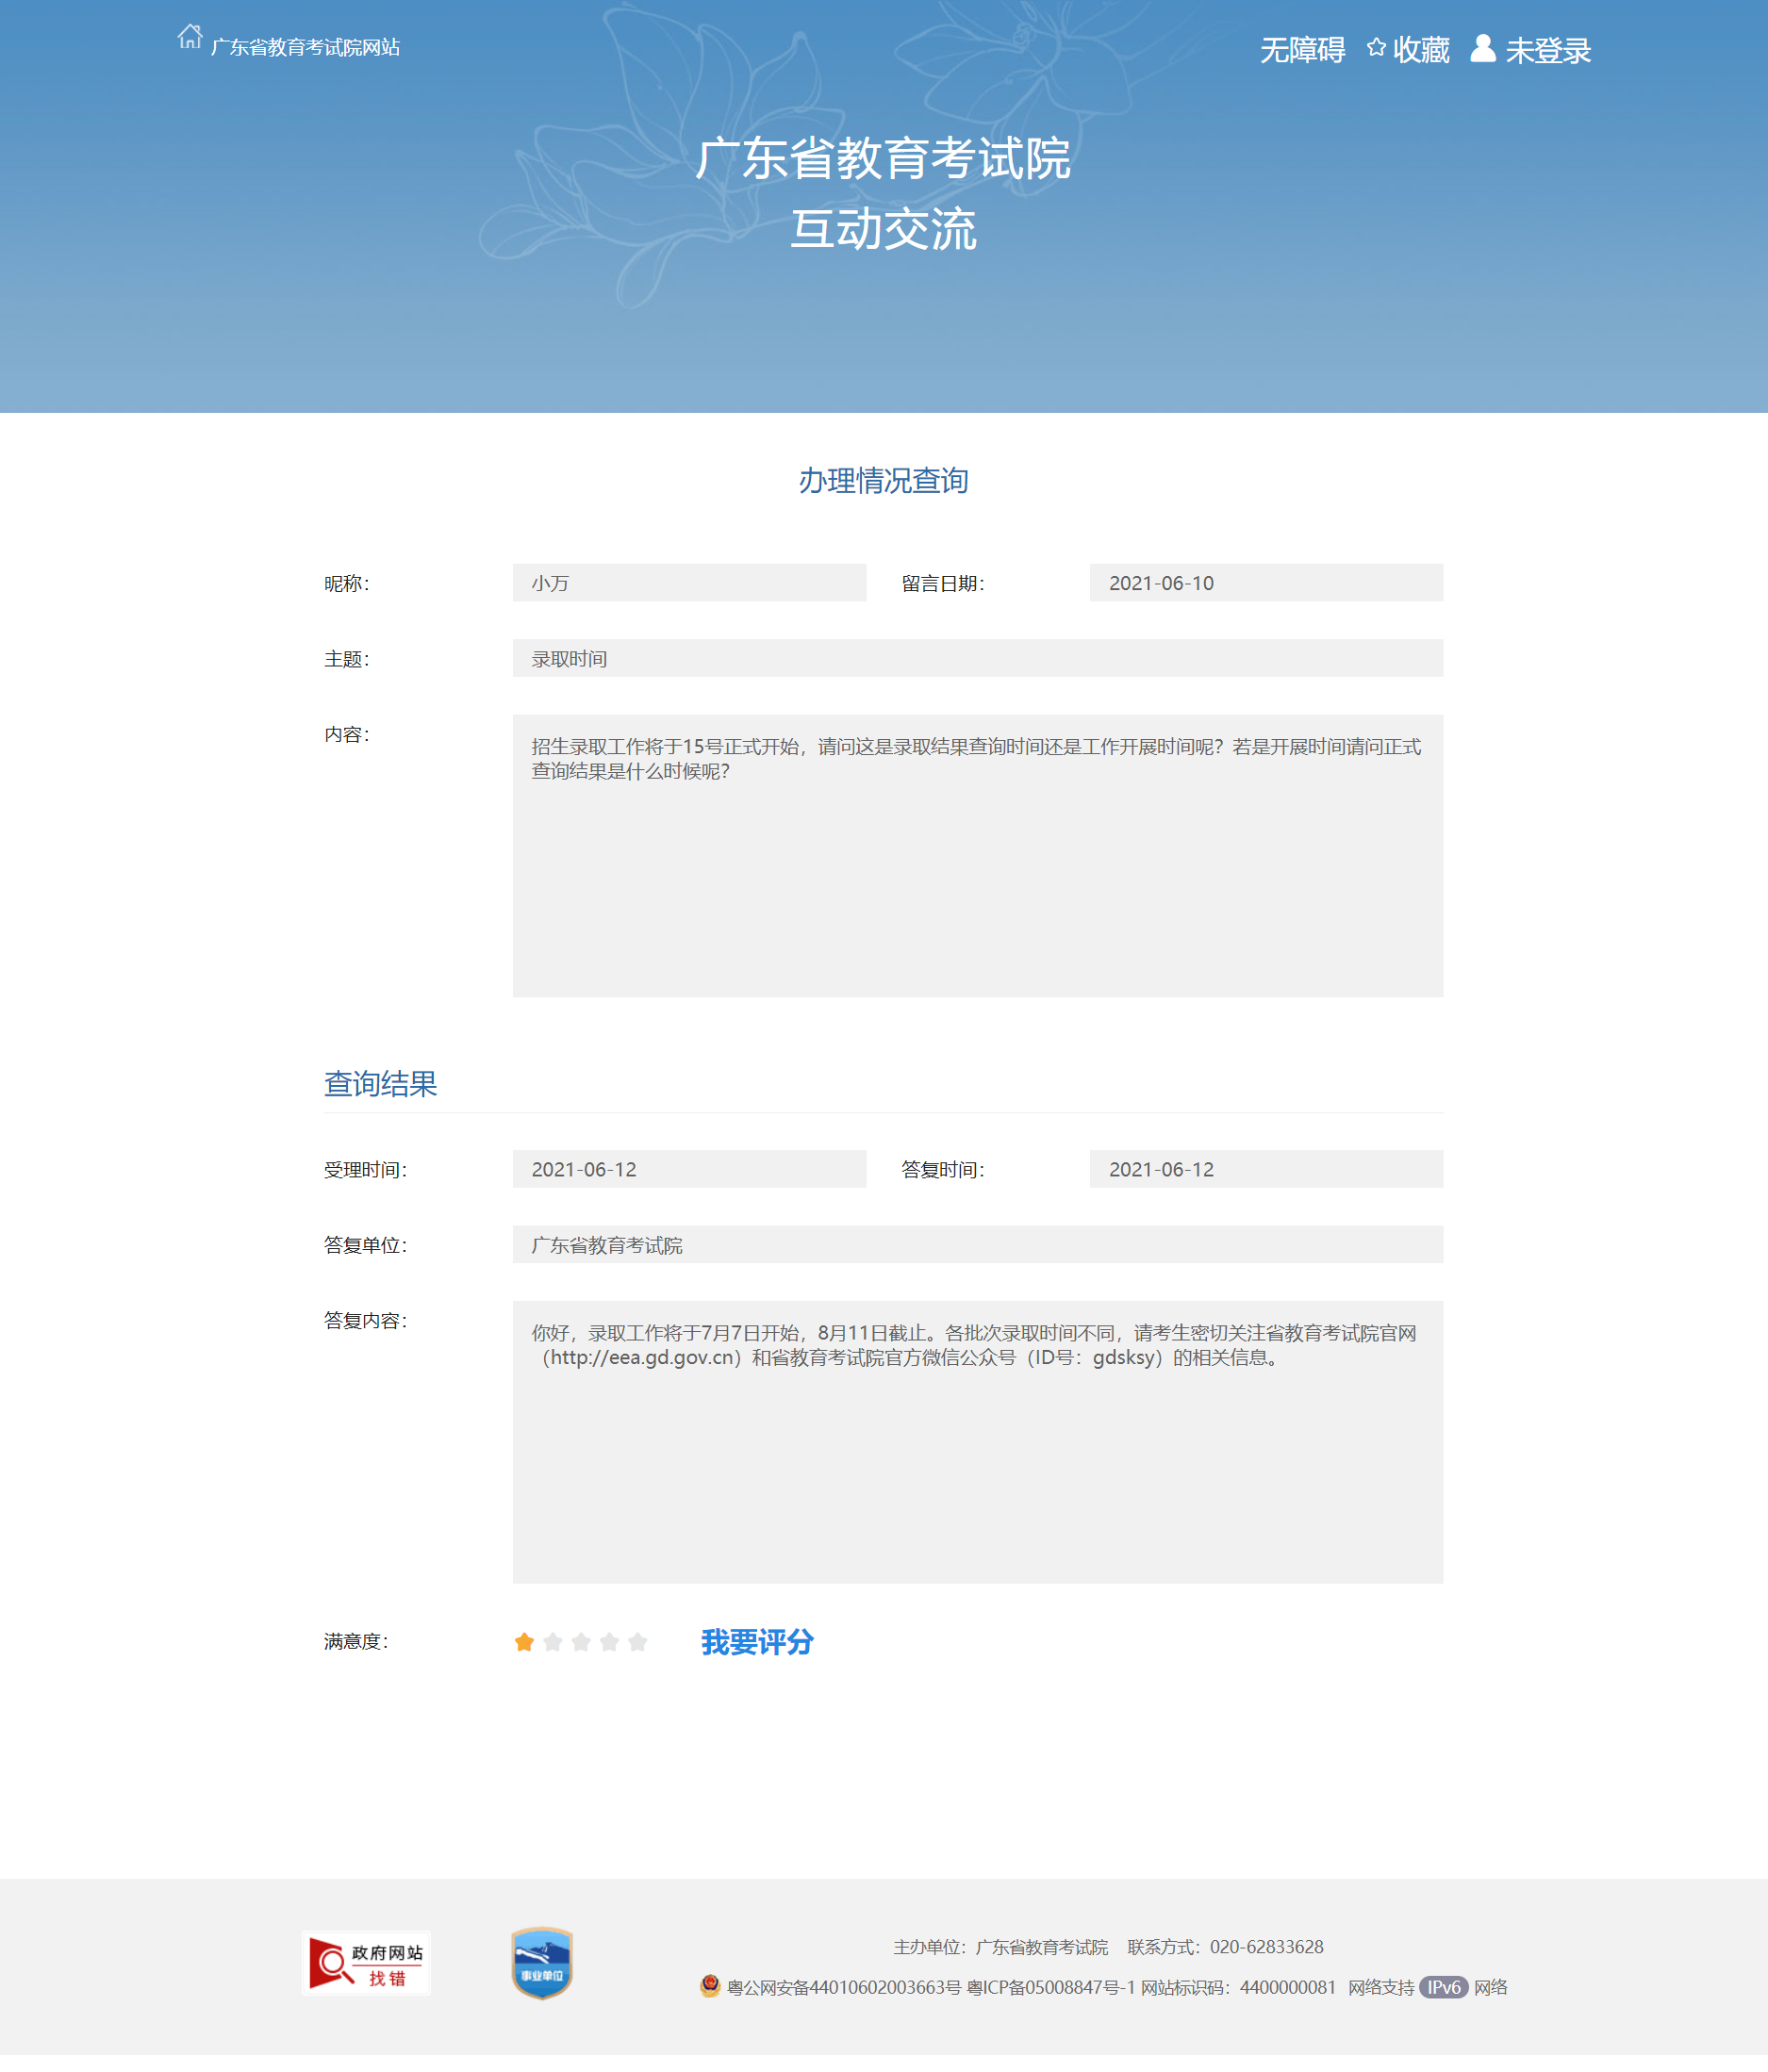Select the first satisfaction star
This screenshot has width=1768, height=2072.
tap(524, 1642)
